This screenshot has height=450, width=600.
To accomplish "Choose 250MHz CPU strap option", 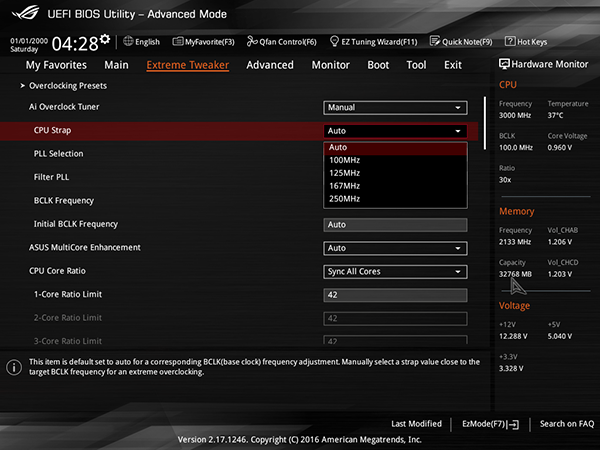I will [395, 199].
